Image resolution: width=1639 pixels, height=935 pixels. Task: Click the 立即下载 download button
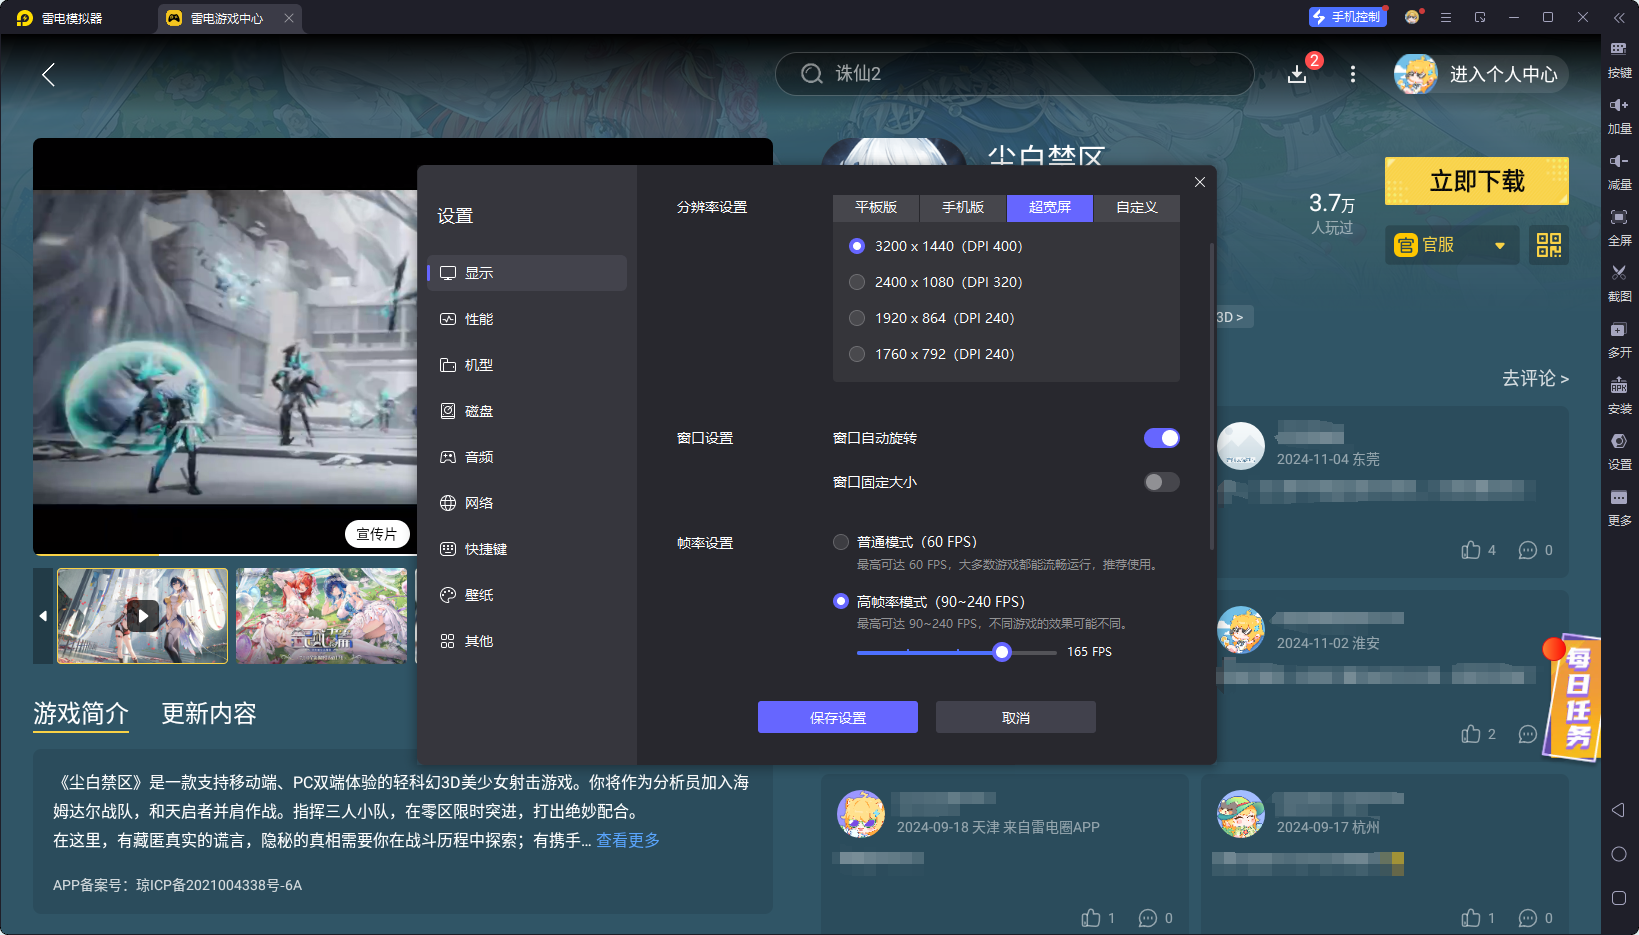pos(1477,181)
